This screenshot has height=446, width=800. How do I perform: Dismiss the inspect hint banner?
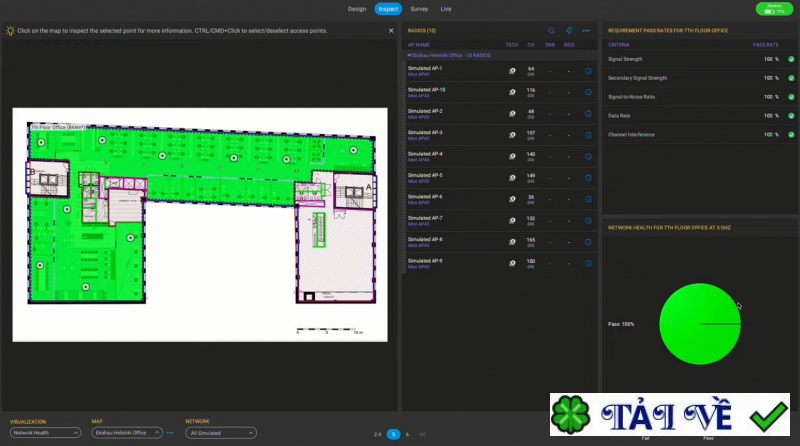pyautogui.click(x=391, y=31)
